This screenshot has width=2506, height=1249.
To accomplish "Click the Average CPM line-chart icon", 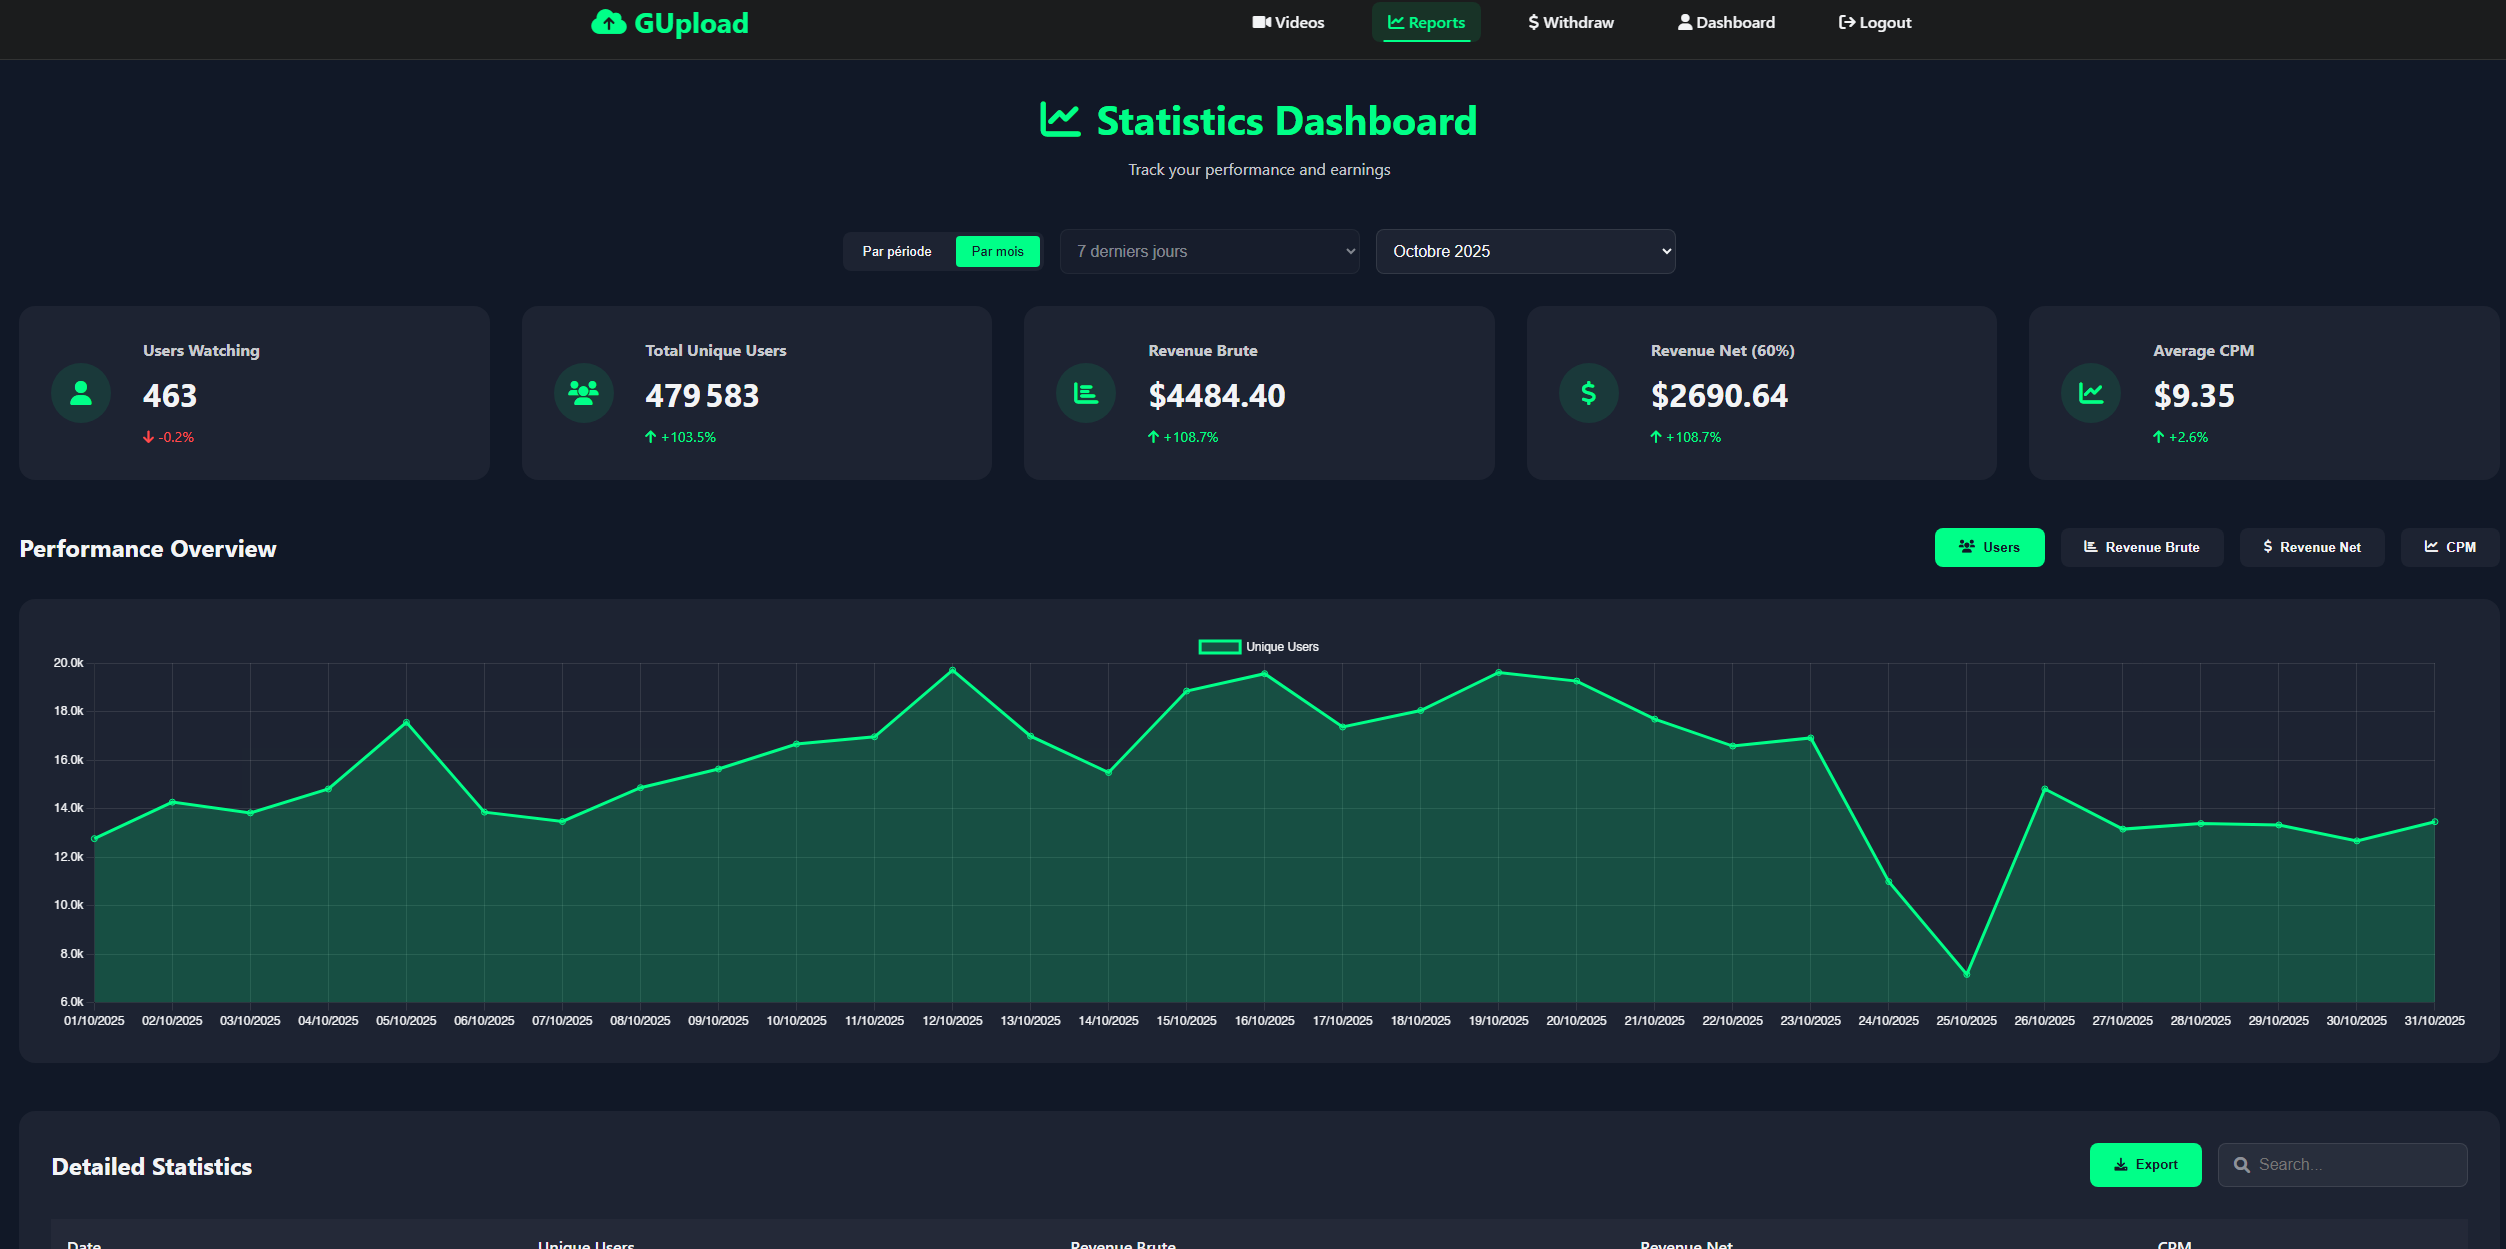I will tap(2091, 393).
